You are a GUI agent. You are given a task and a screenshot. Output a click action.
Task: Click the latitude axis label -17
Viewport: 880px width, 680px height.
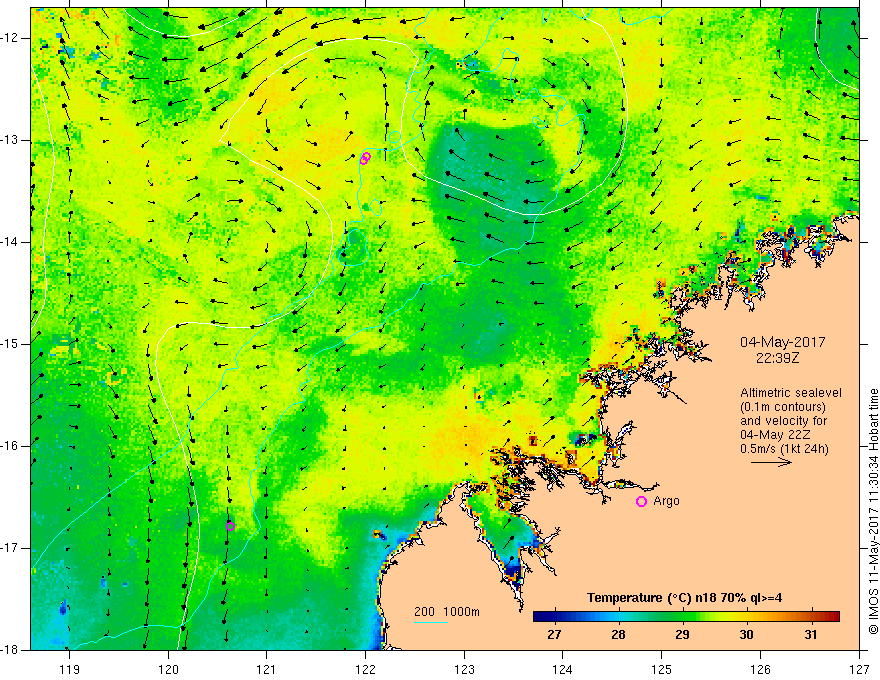(10, 548)
